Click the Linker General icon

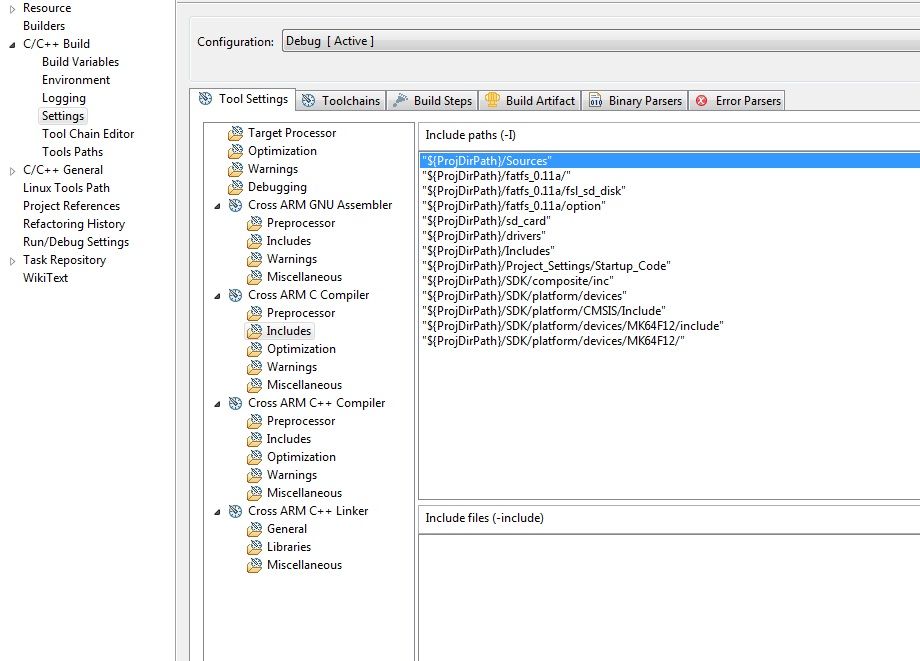254,529
